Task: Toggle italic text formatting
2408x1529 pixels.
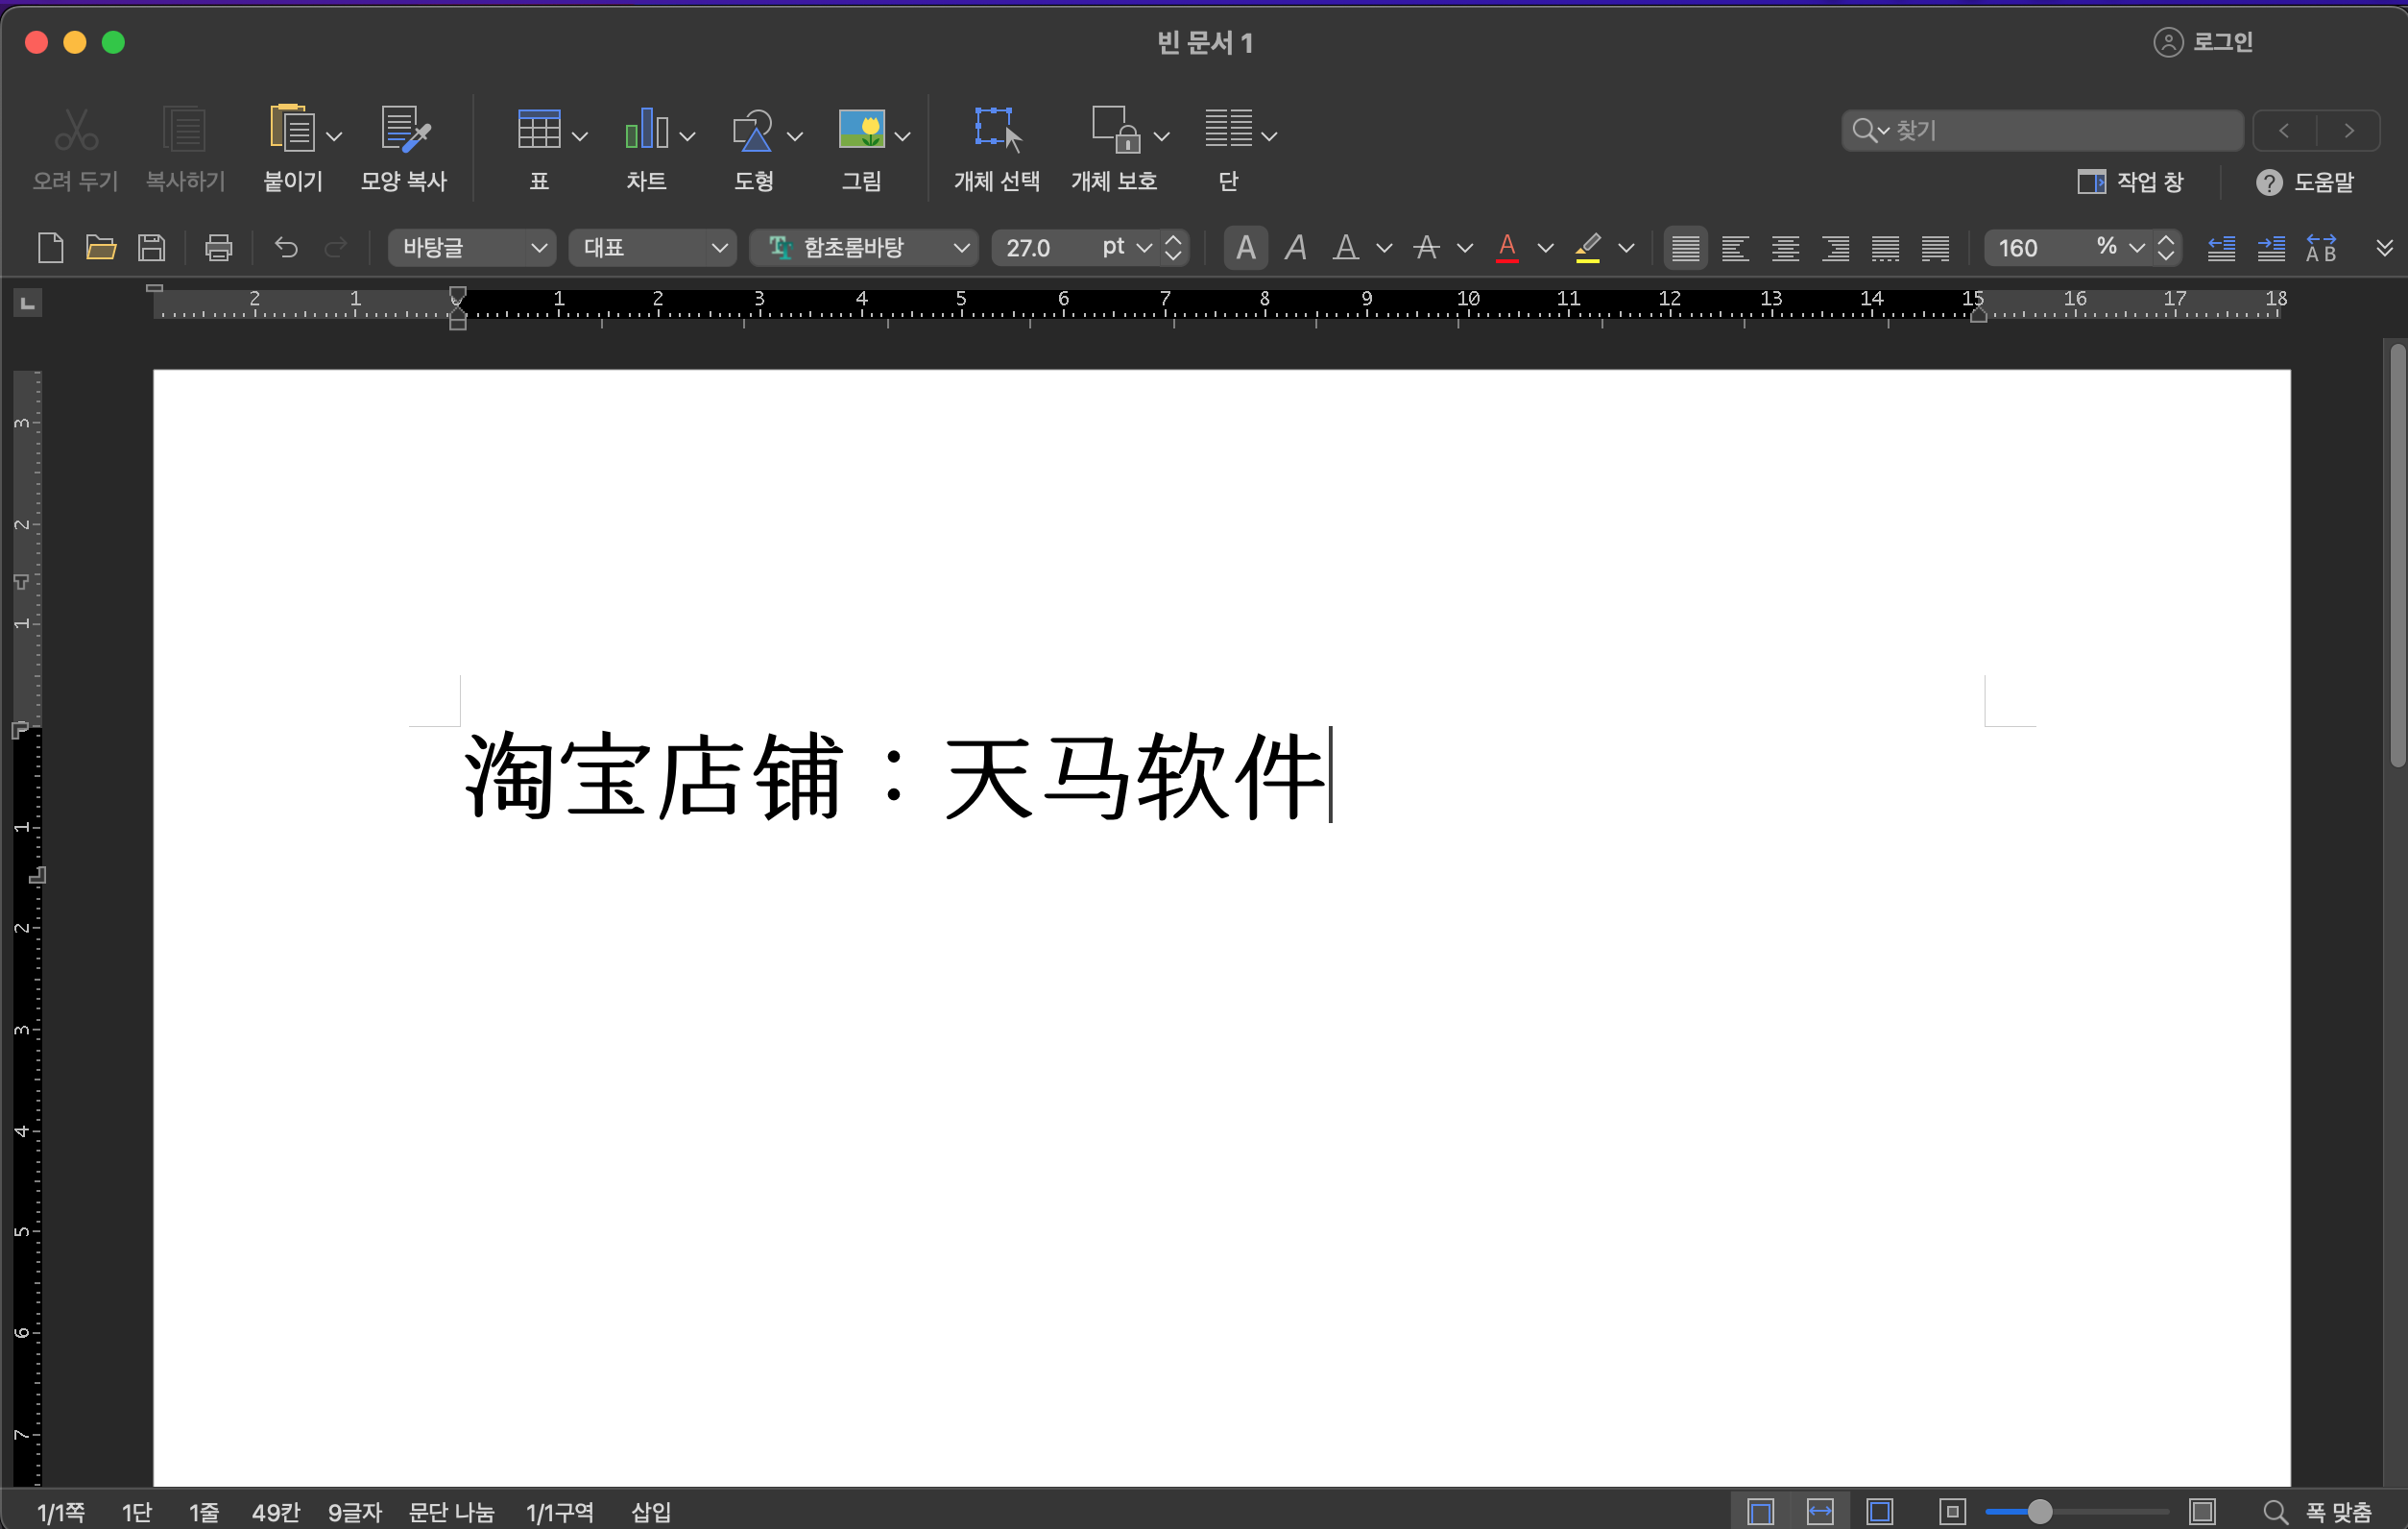Action: click(1296, 247)
